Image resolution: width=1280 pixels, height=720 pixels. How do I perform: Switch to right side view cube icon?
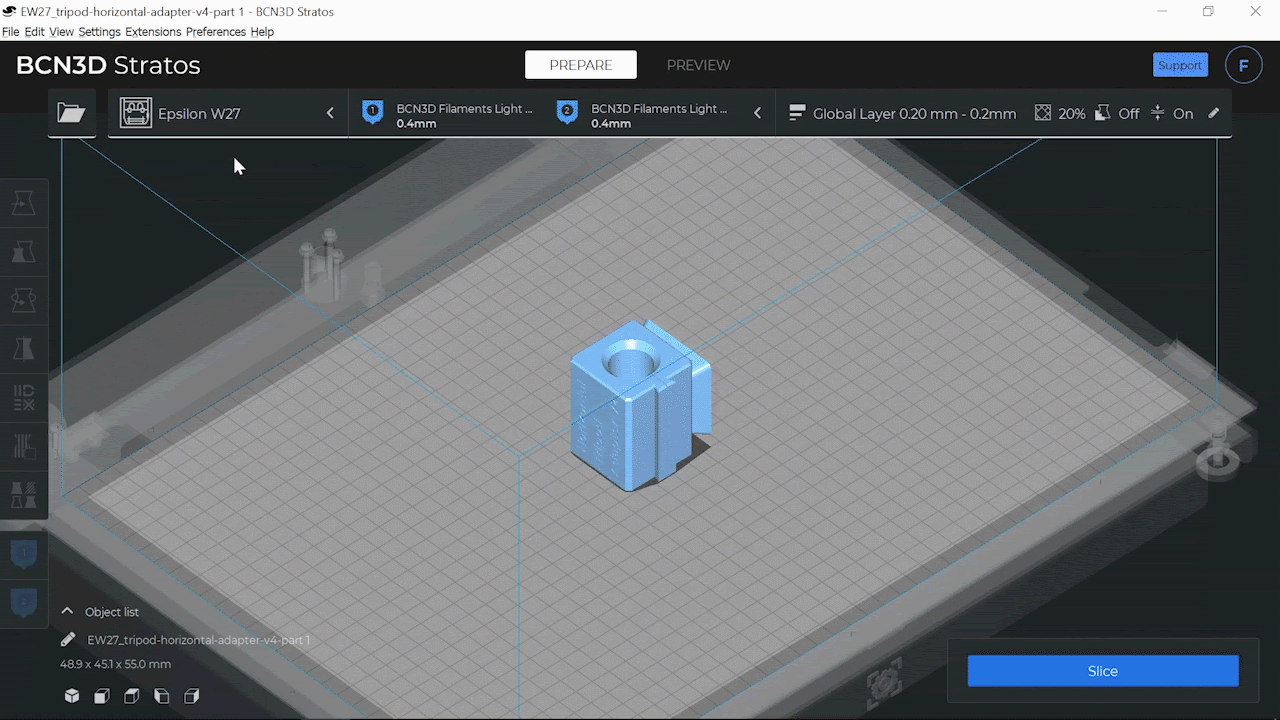click(x=192, y=696)
